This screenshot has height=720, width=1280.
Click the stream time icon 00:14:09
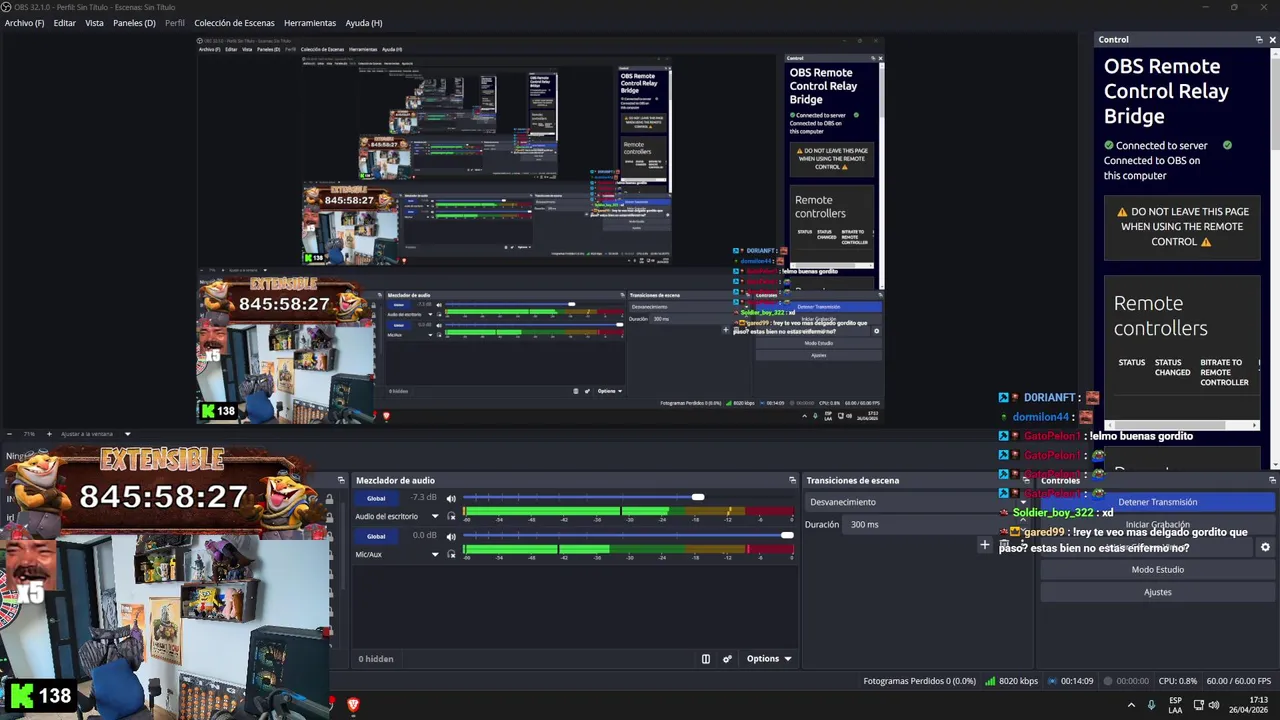[1053, 681]
